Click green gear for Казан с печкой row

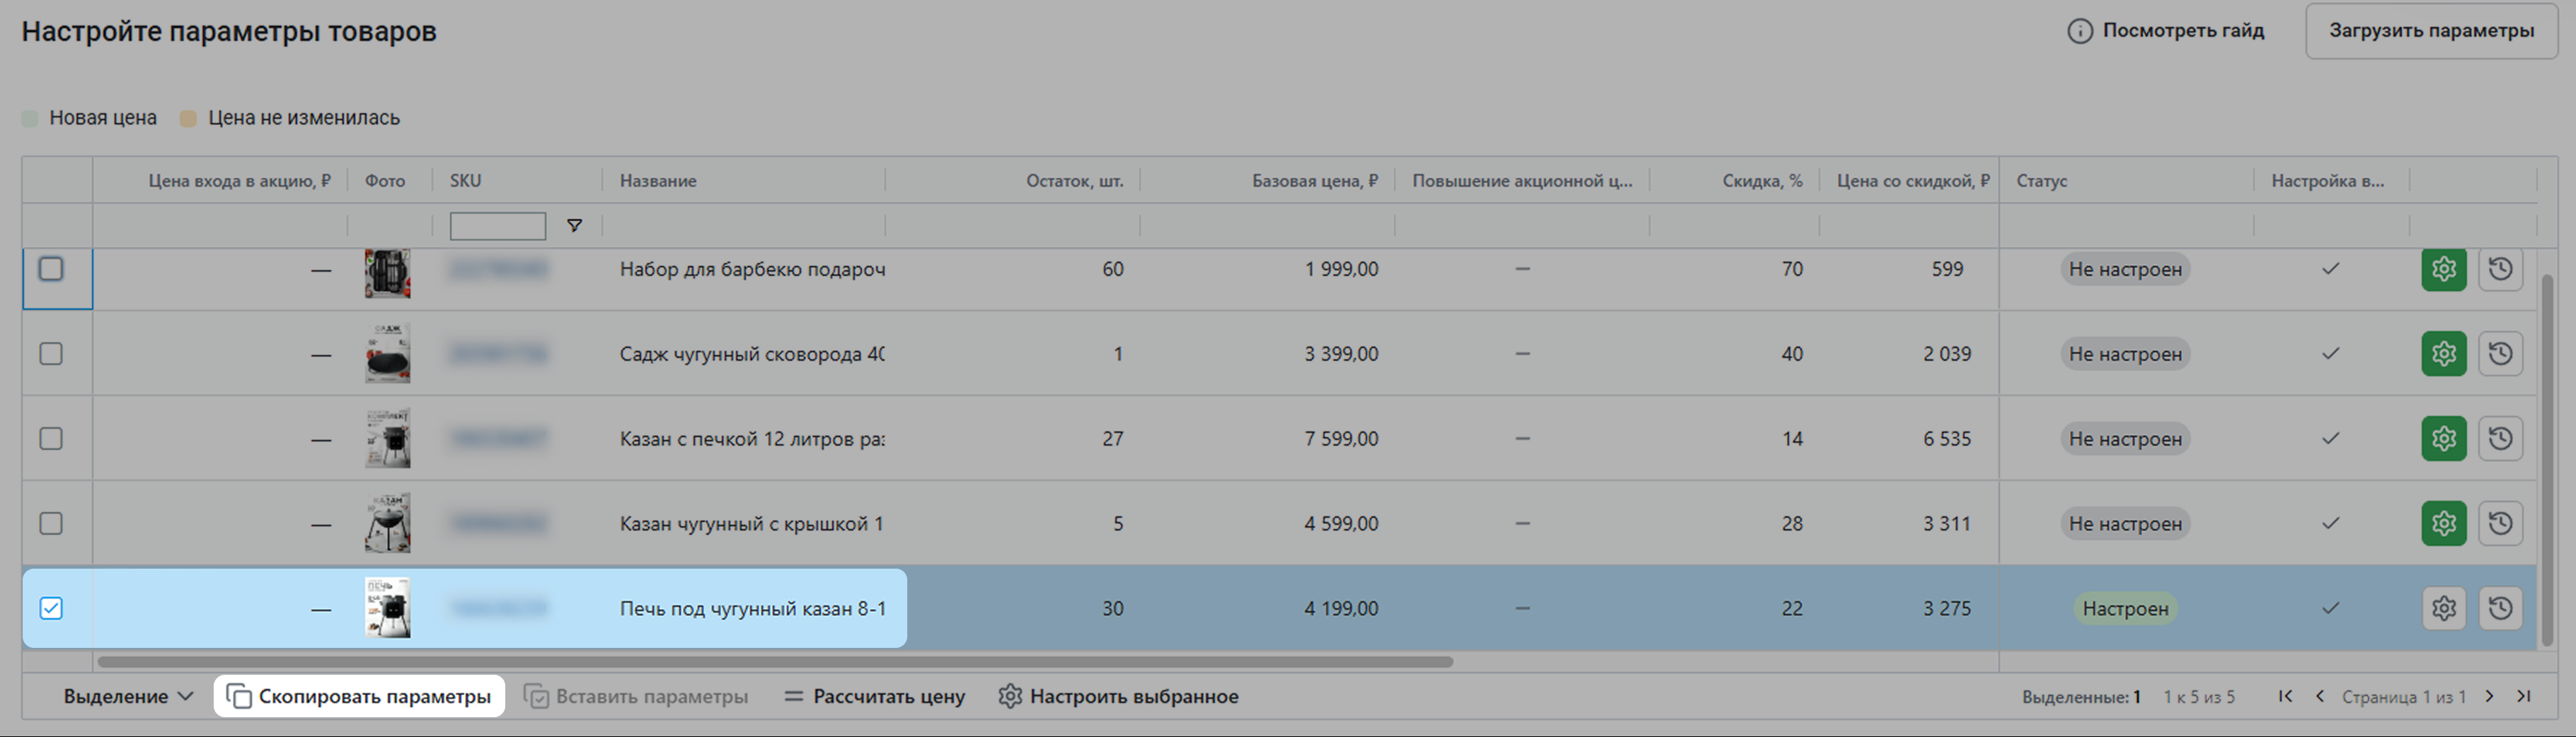coord(2443,439)
